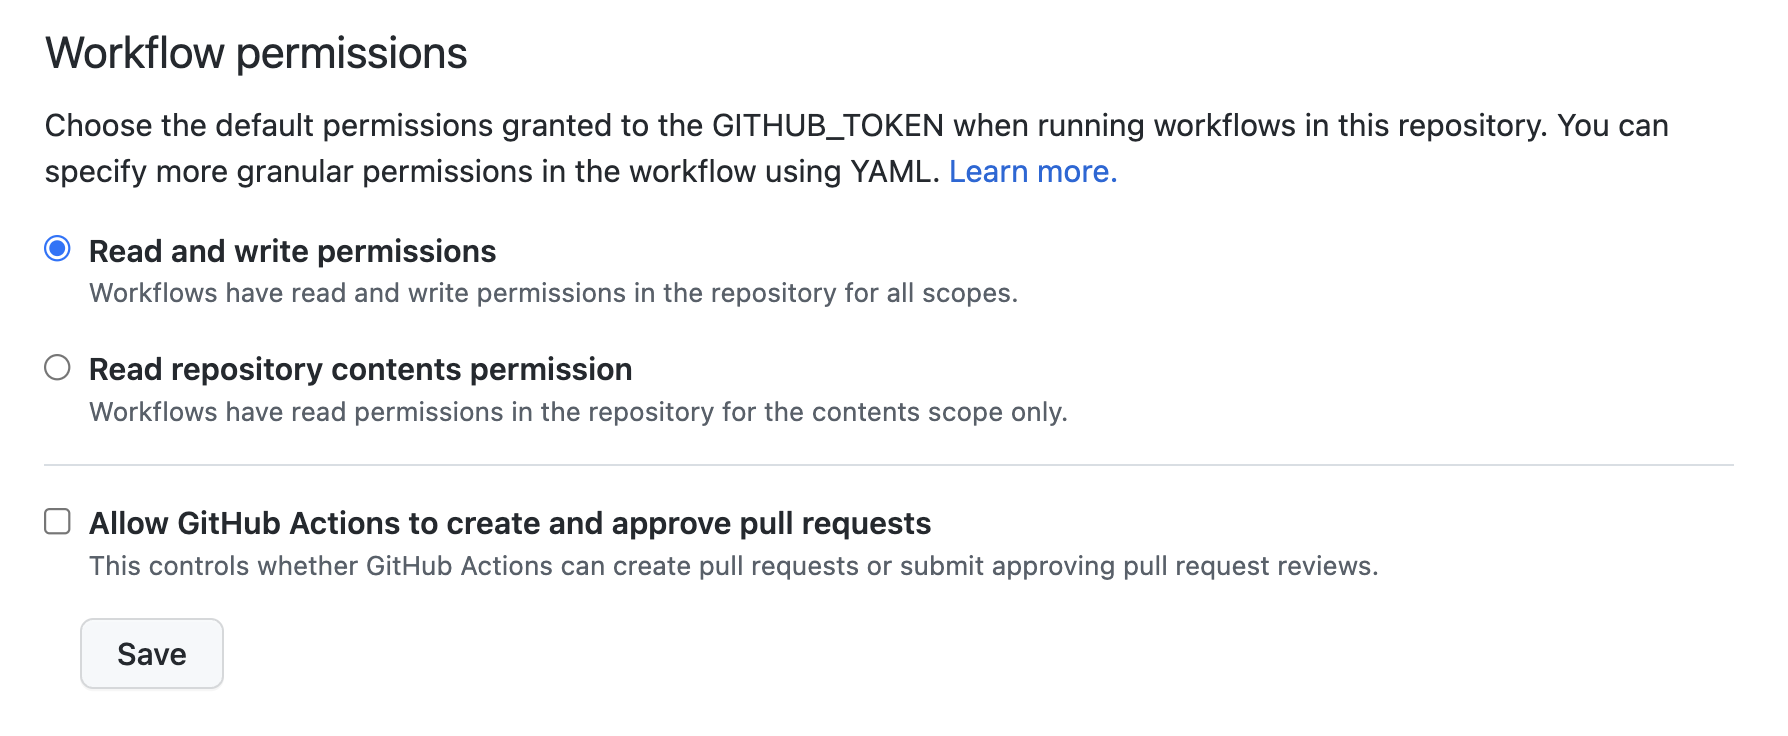Enable the Allow GitHub Actions pull requests checkbox
The image size is (1788, 736).
[x=58, y=522]
